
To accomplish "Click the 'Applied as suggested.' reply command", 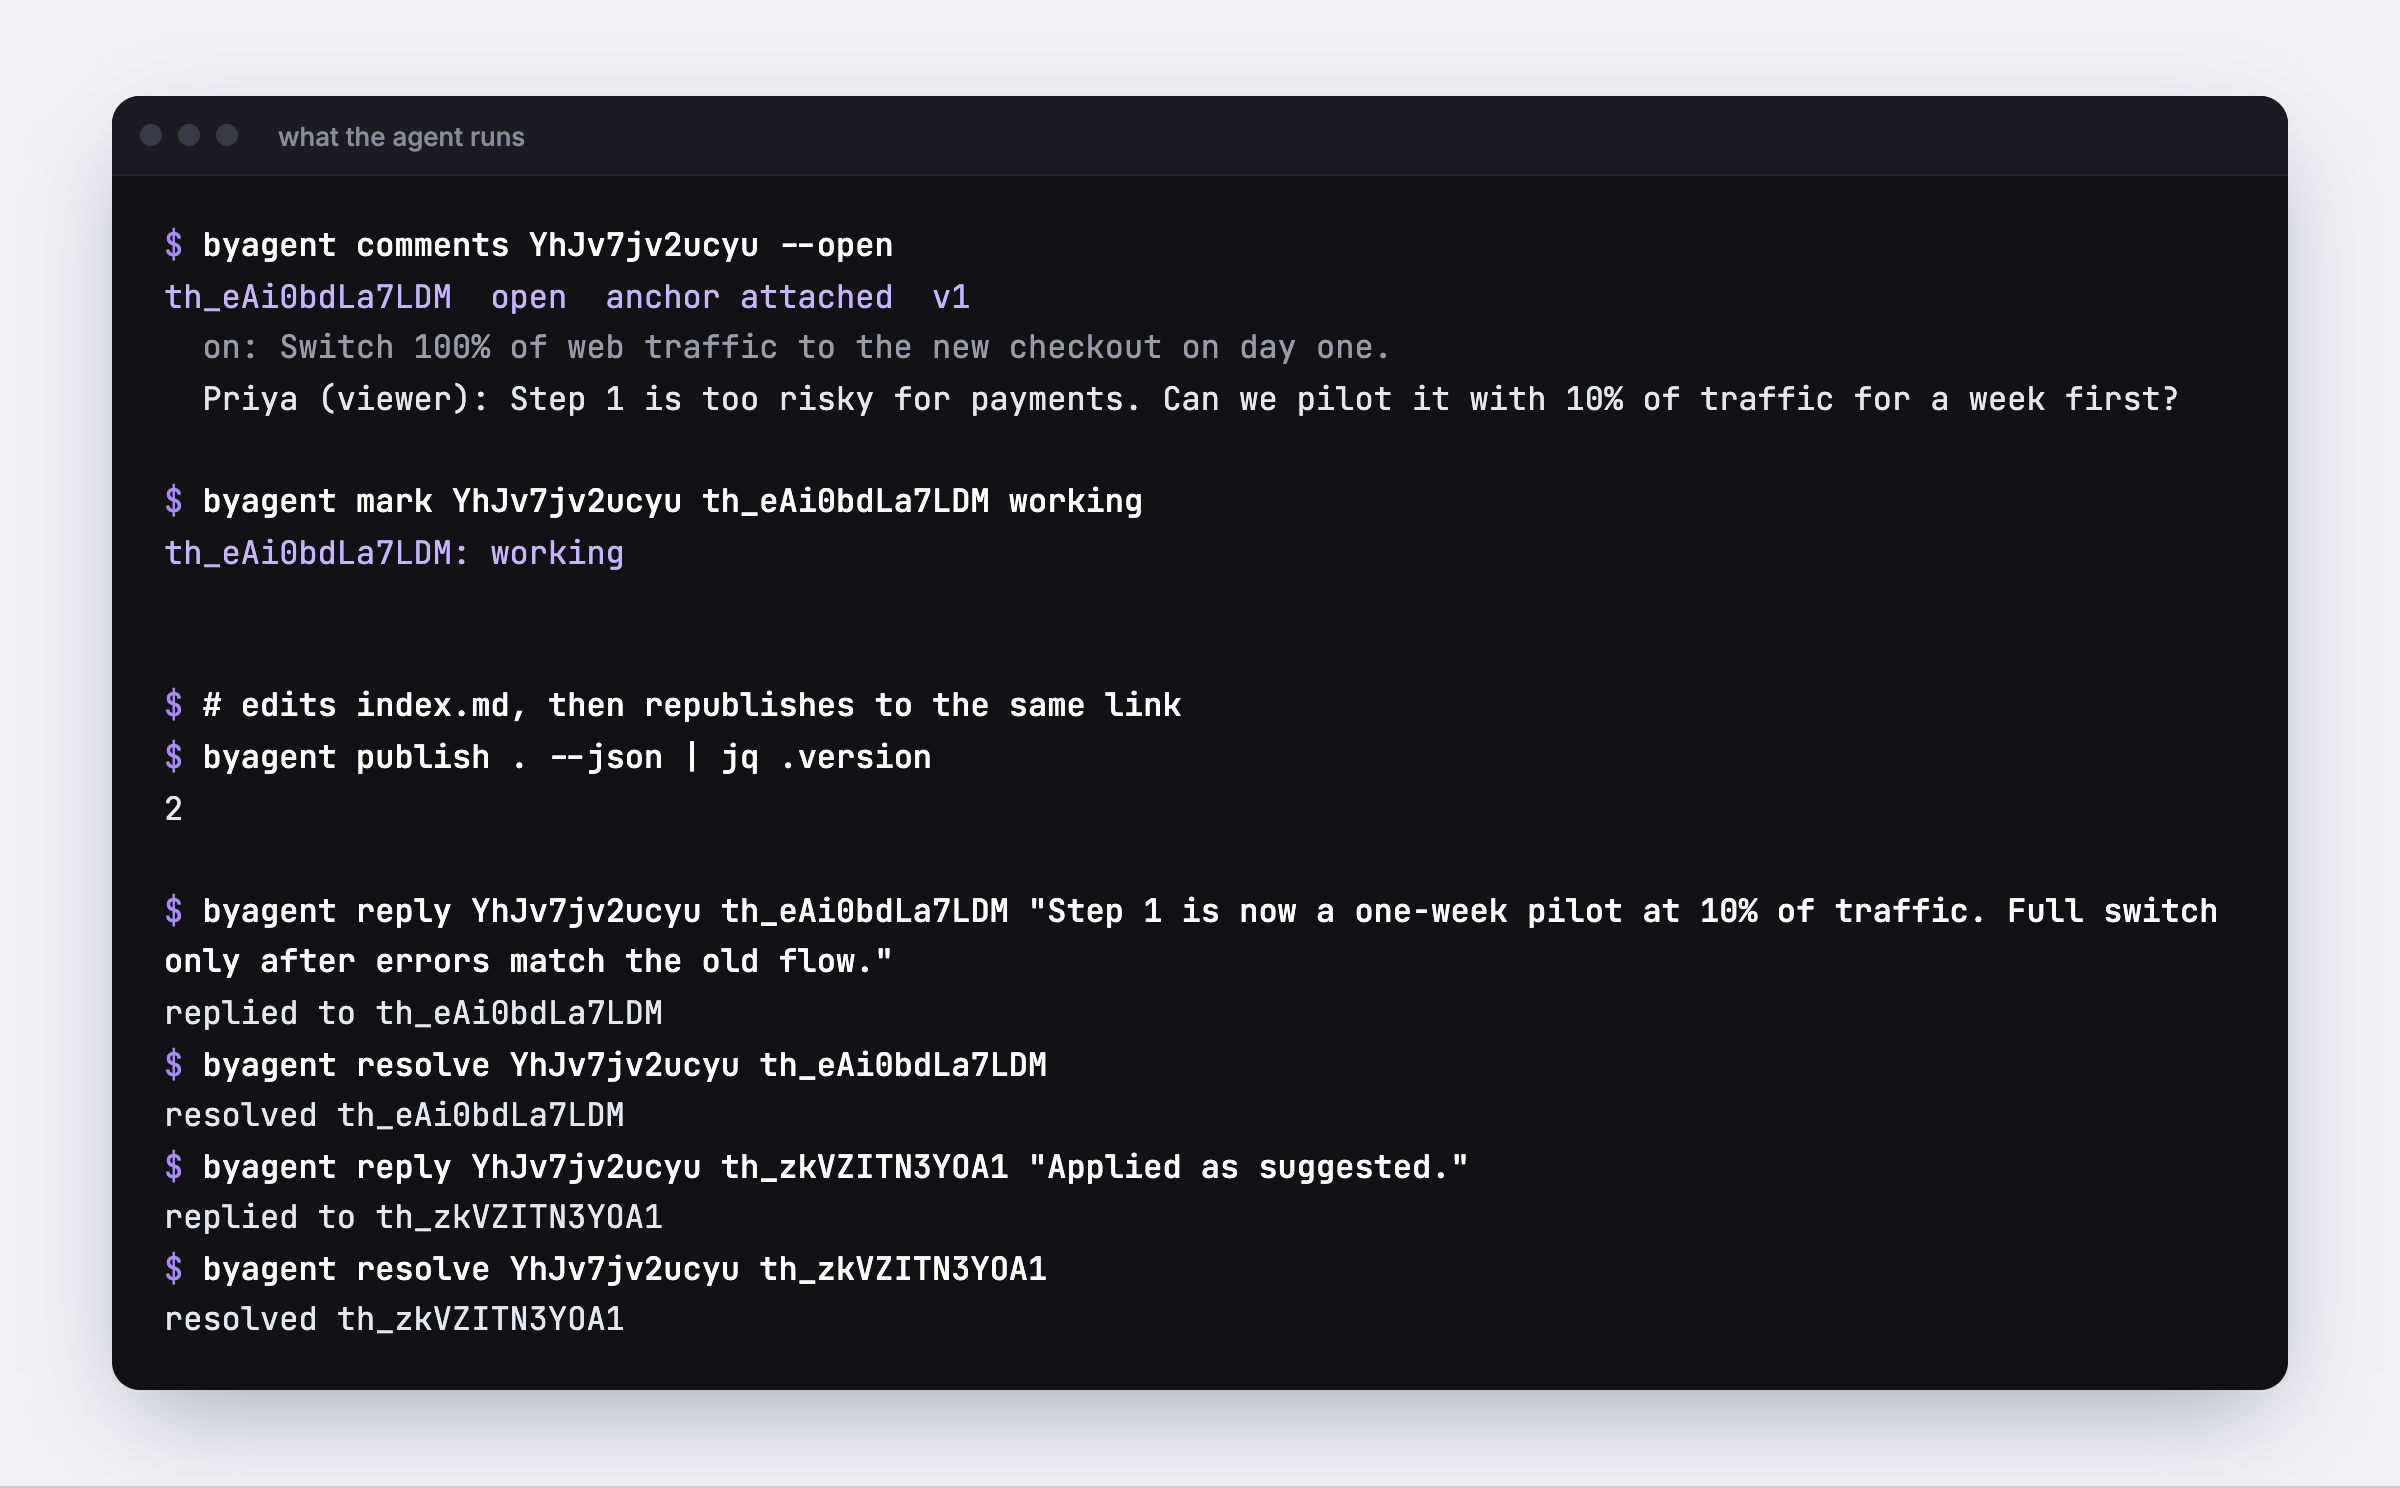I will click(816, 1167).
